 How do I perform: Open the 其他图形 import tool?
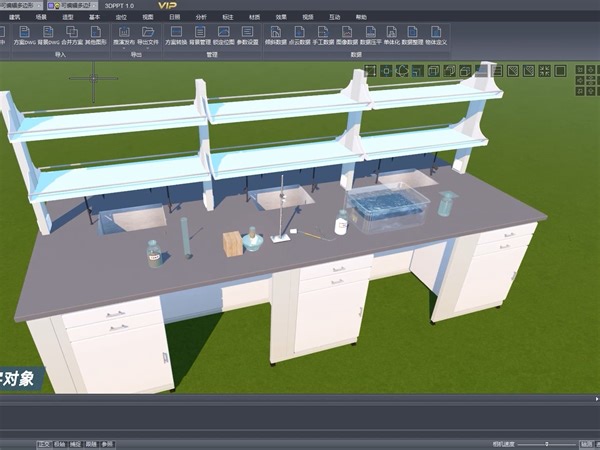point(95,35)
